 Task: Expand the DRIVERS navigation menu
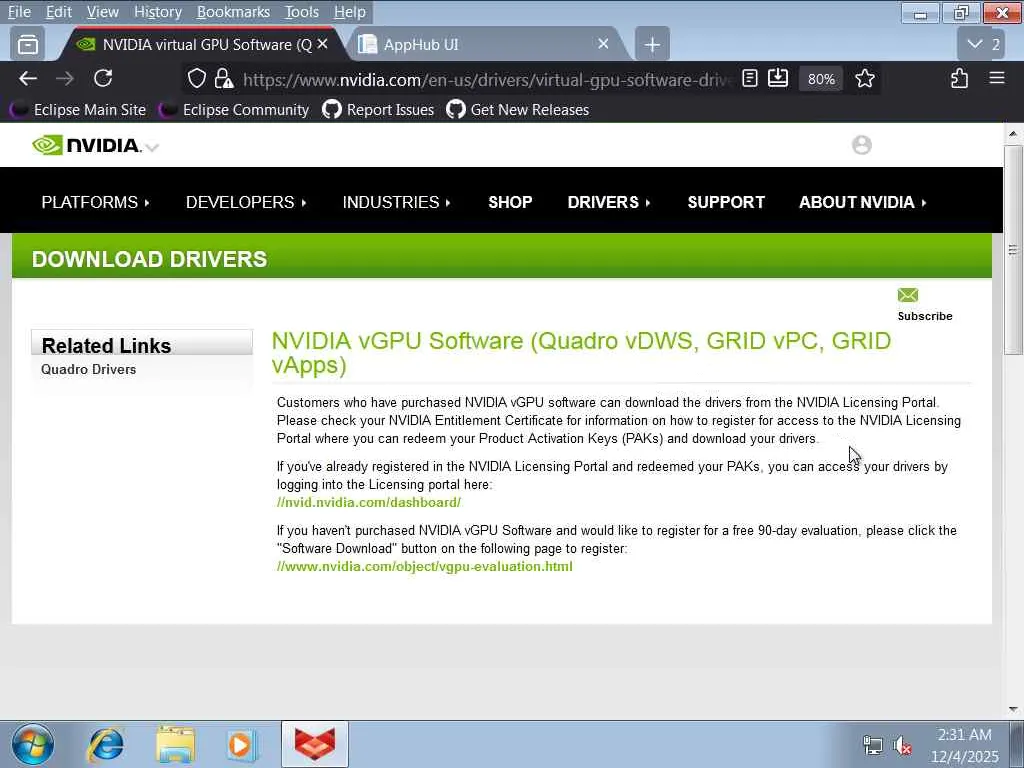[x=609, y=202]
